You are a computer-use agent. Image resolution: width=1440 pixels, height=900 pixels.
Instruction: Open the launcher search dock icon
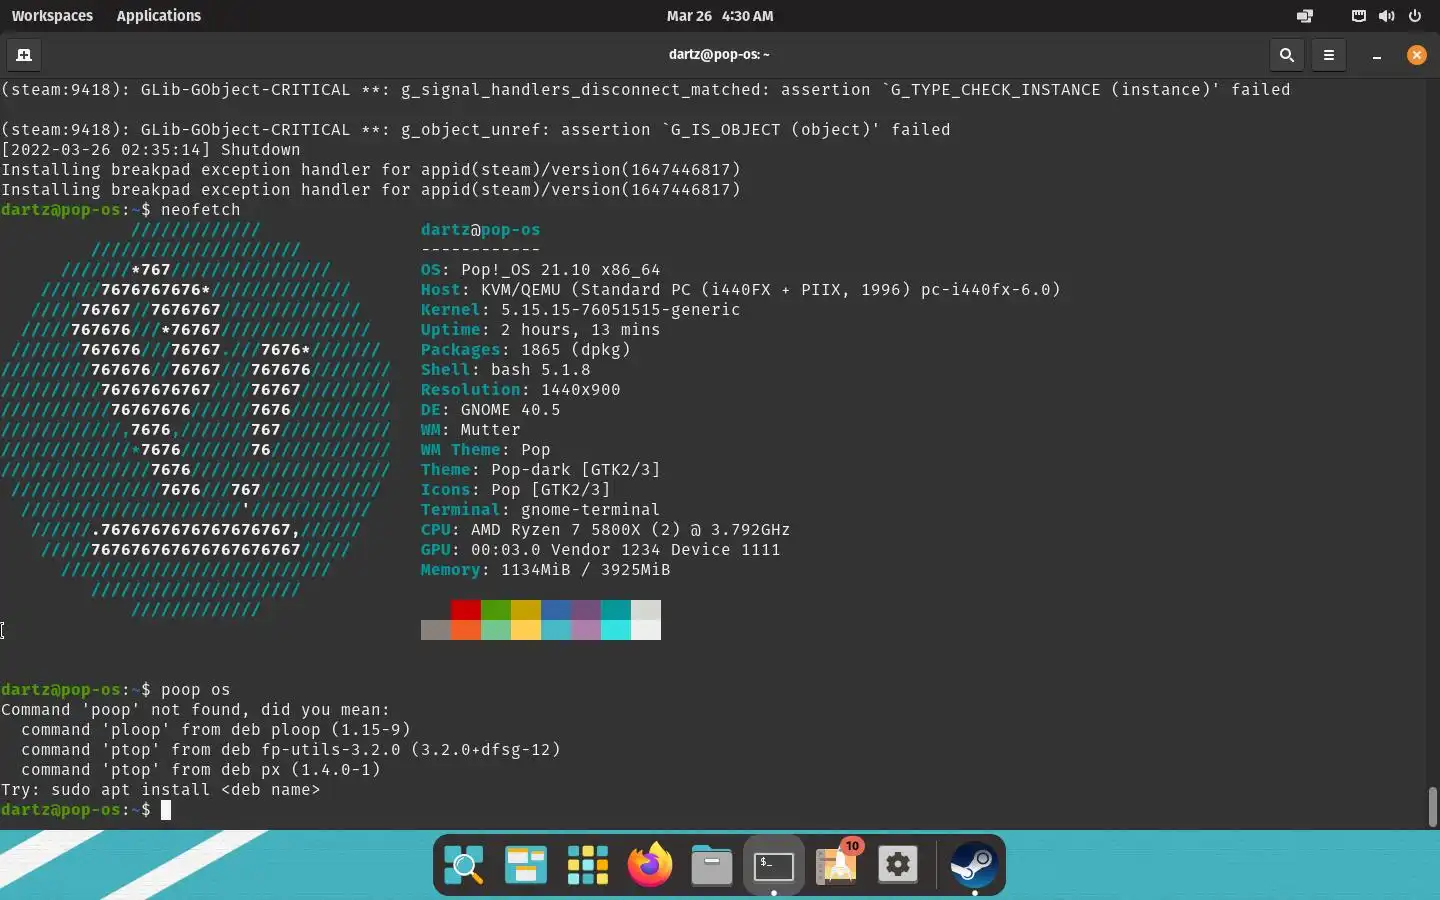pyautogui.click(x=464, y=865)
